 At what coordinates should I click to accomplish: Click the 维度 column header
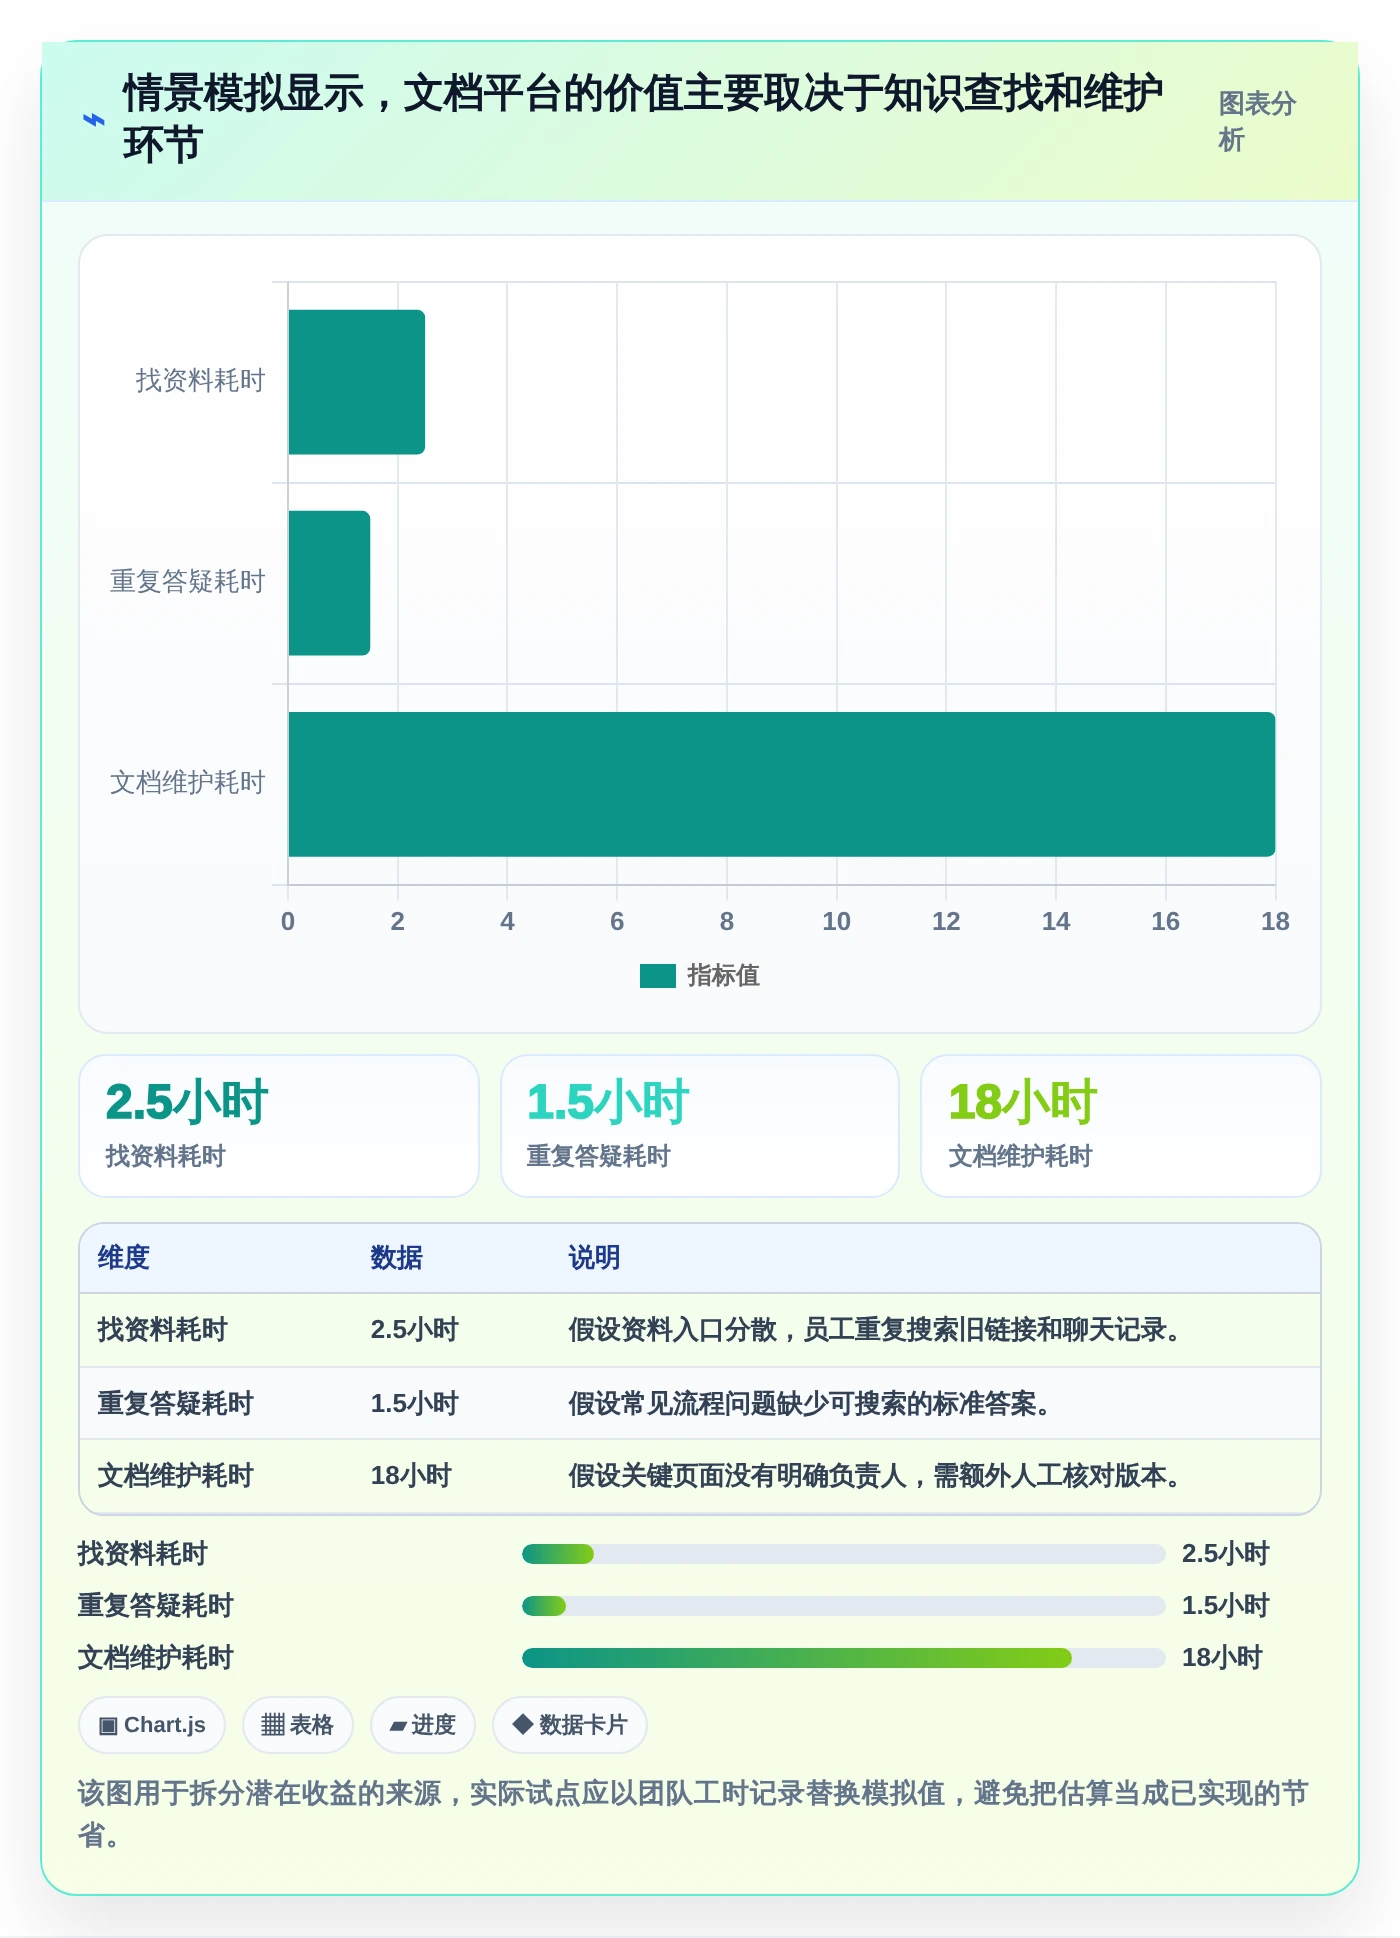124,1258
